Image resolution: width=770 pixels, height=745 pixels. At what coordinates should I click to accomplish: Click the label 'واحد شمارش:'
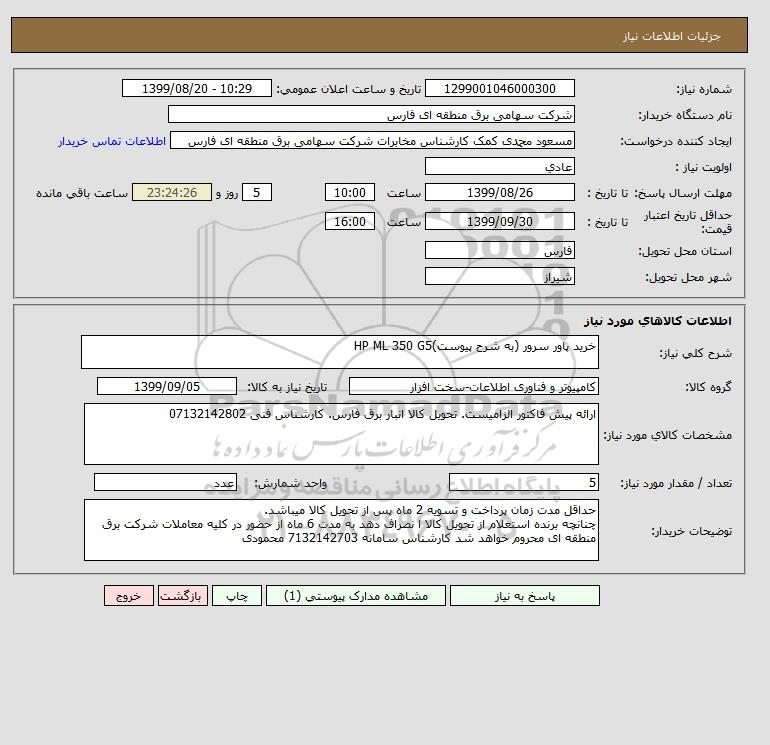[x=290, y=483]
